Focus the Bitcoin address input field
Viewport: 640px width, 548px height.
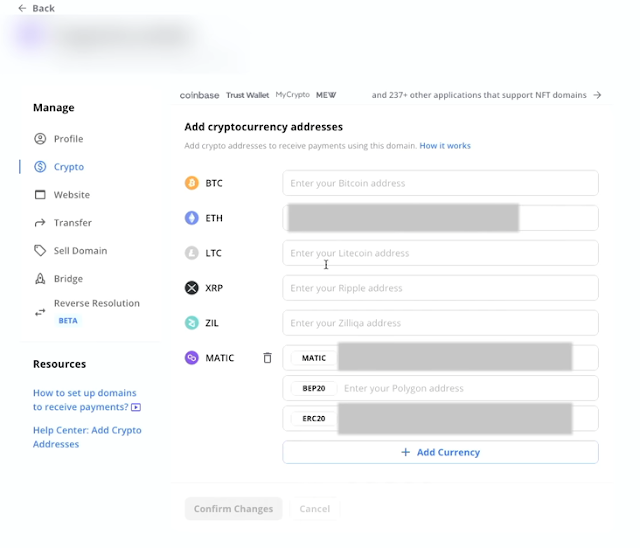[x=440, y=183]
